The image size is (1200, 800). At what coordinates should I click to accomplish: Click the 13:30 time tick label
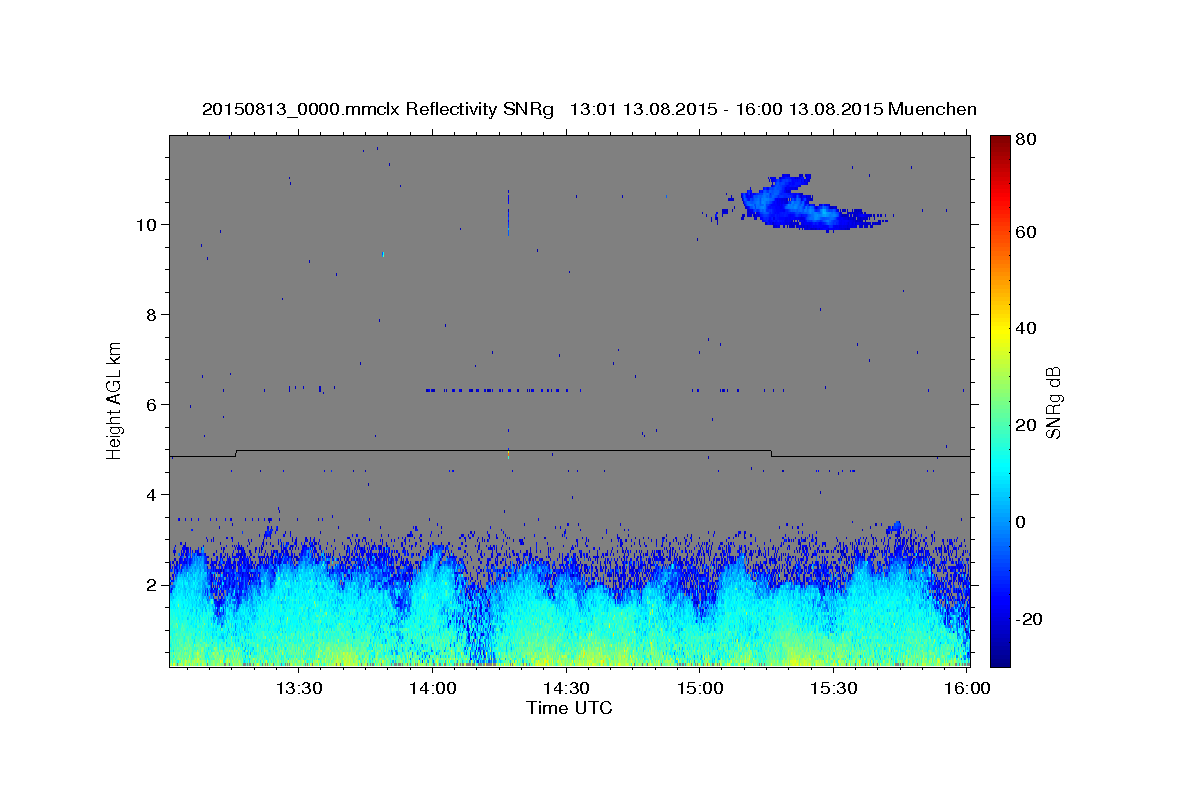click(x=298, y=688)
